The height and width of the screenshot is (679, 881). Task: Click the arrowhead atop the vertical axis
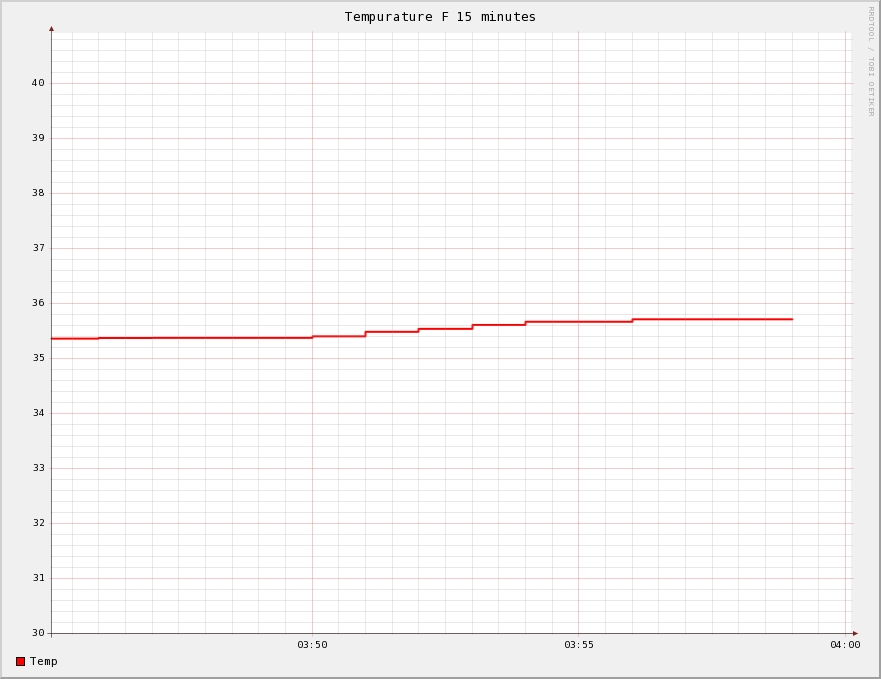point(52,28)
